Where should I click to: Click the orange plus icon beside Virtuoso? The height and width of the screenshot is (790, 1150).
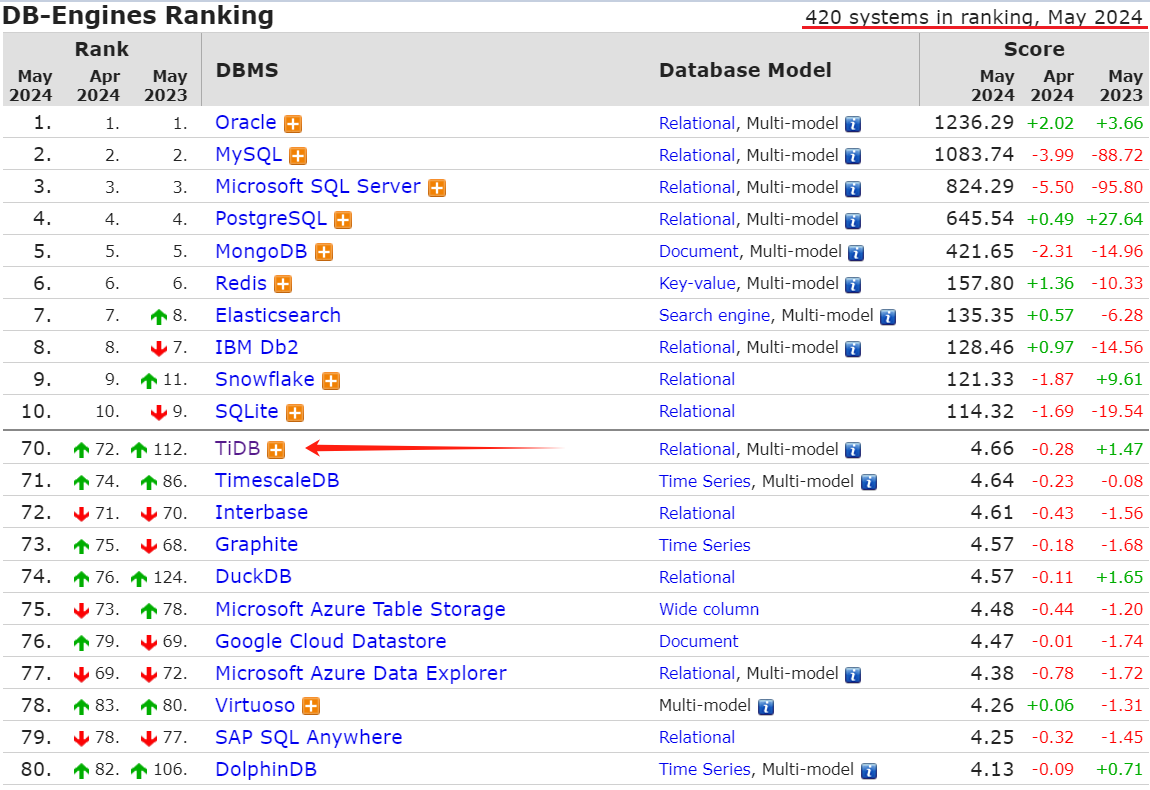pos(311,706)
